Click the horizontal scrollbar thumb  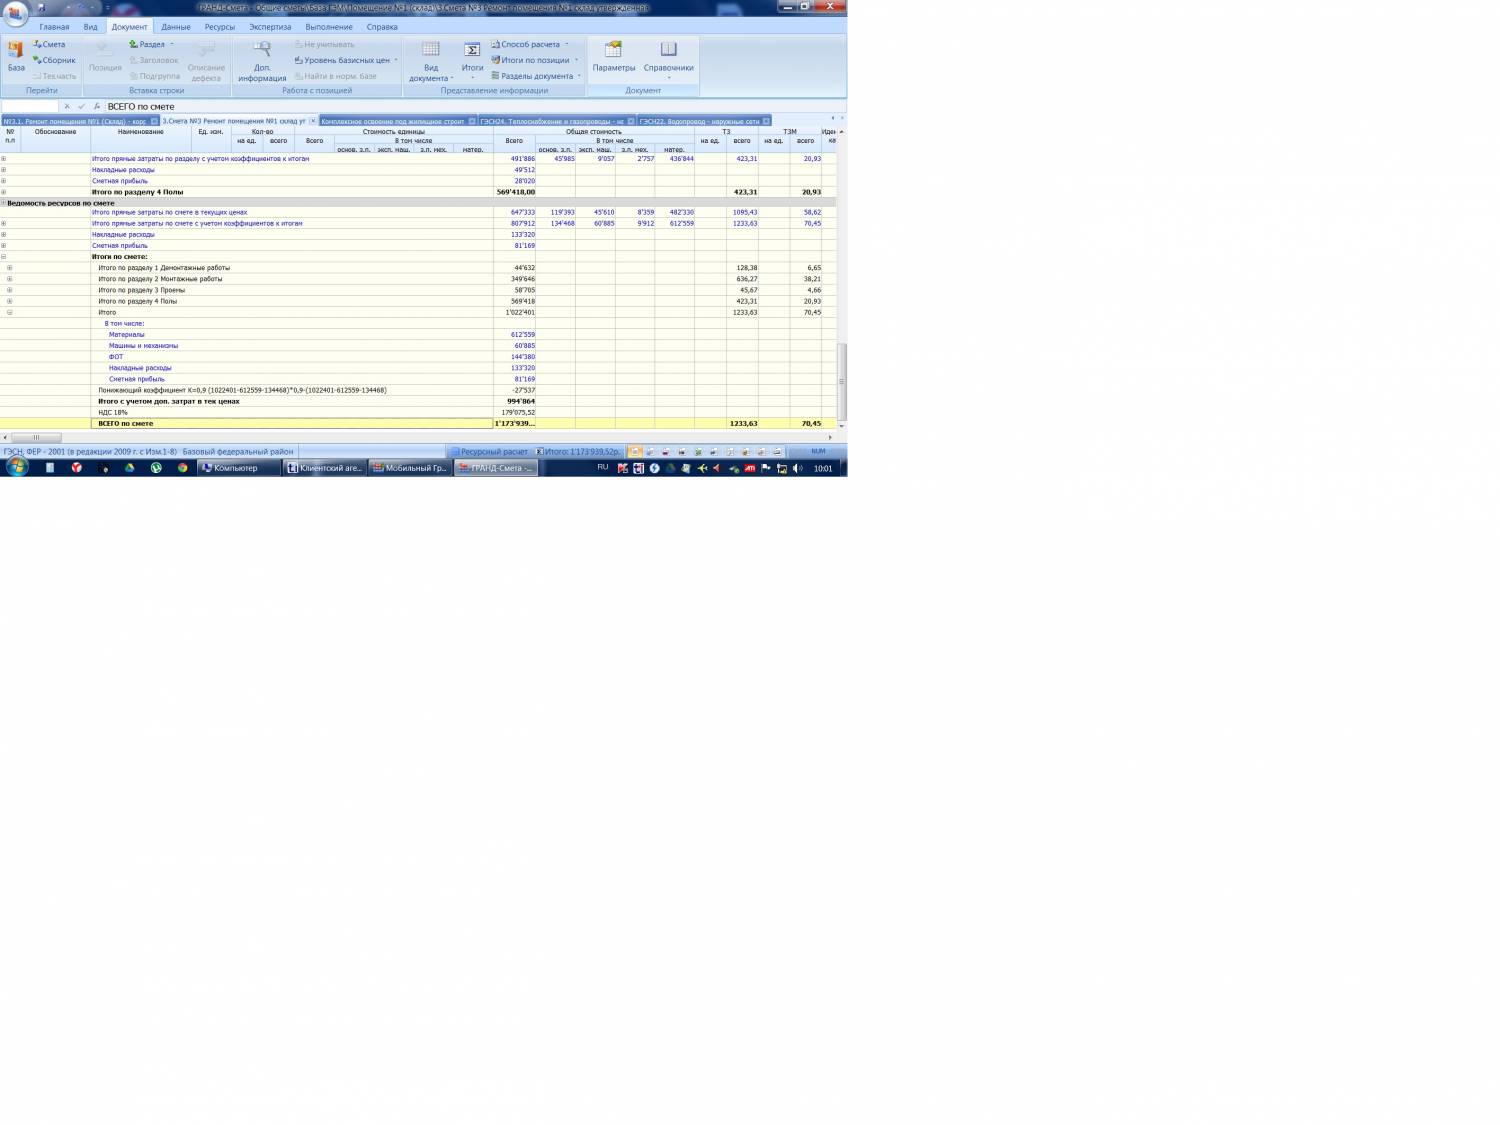pos(36,437)
